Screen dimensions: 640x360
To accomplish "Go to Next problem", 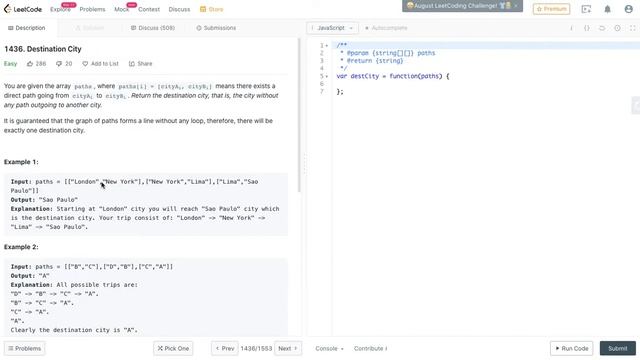I will [x=288, y=348].
